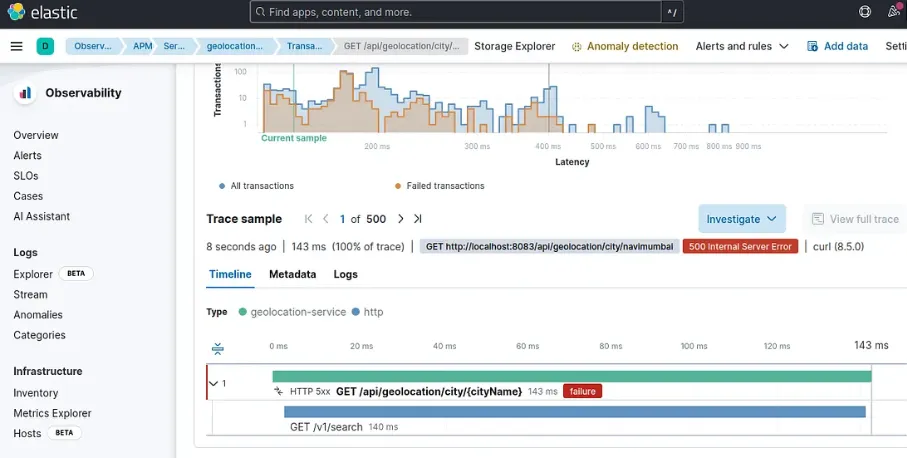The width and height of the screenshot is (907, 458).
Task: Go to first trace sample
Action: (x=308, y=219)
